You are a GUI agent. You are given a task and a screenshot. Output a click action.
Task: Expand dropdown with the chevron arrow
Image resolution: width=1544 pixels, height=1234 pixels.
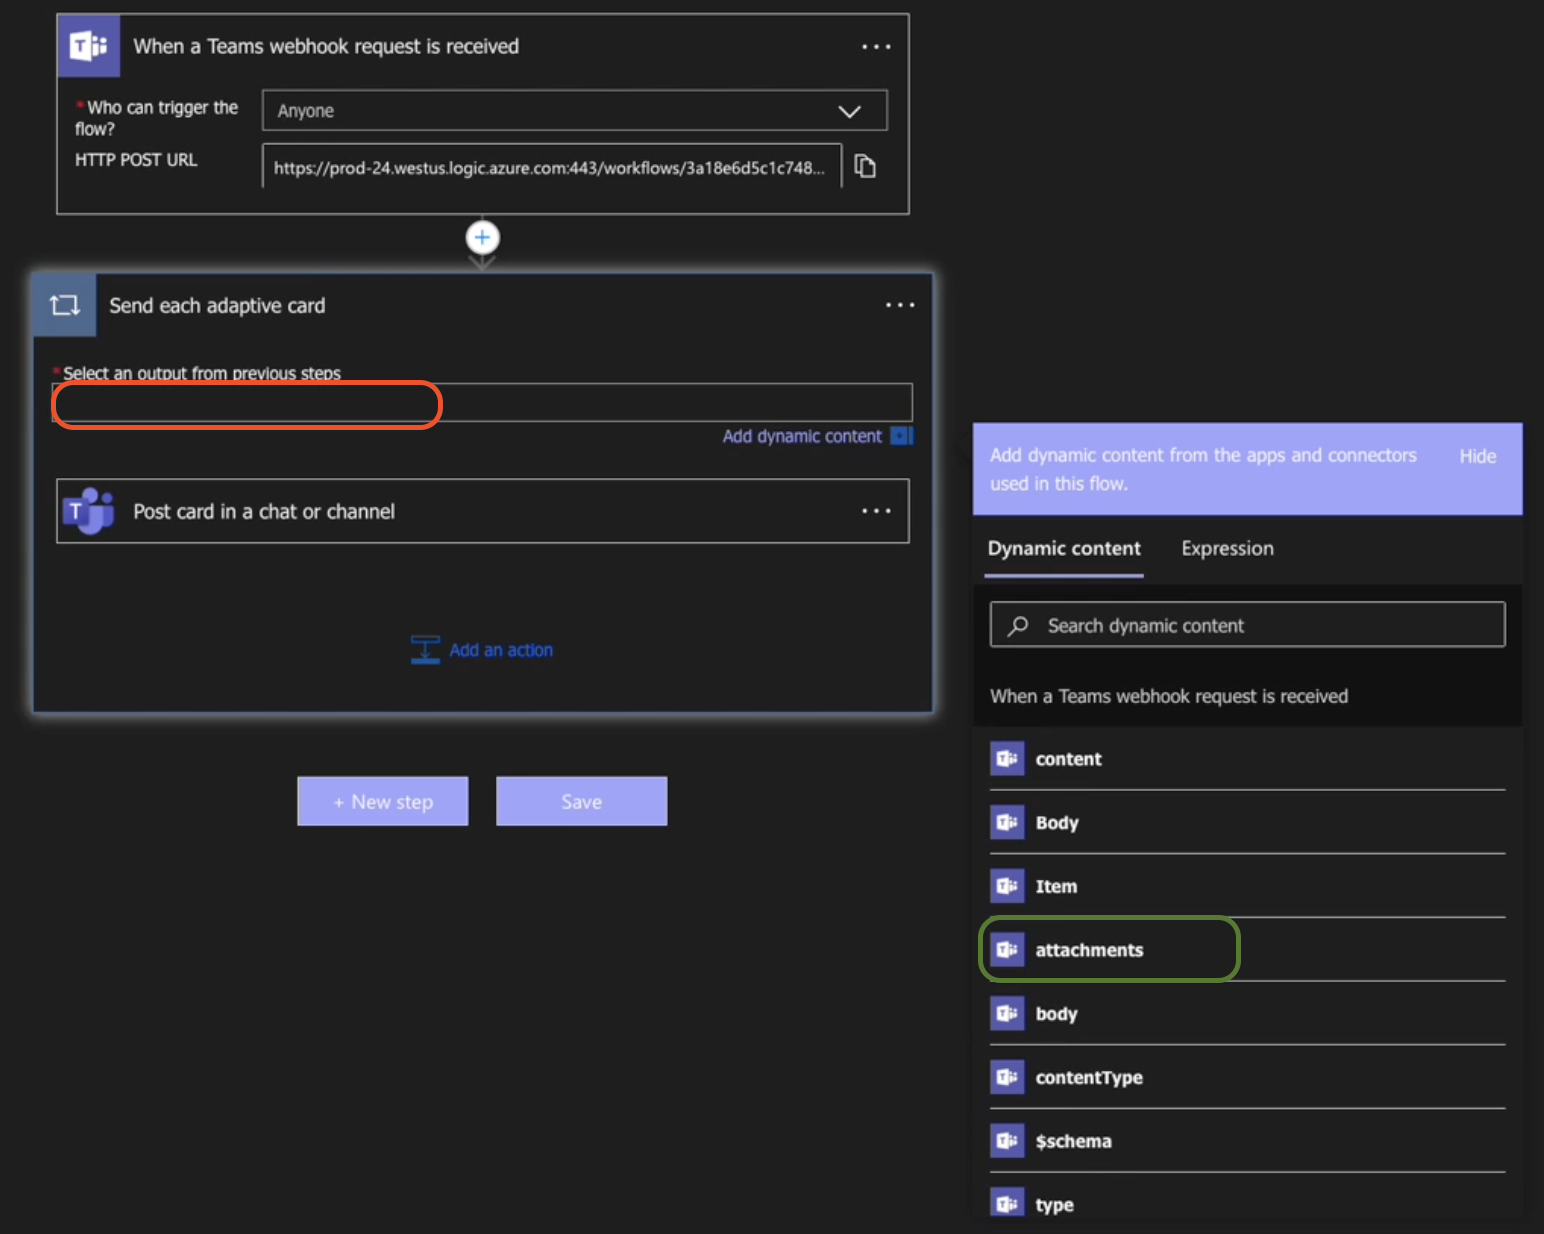[849, 111]
